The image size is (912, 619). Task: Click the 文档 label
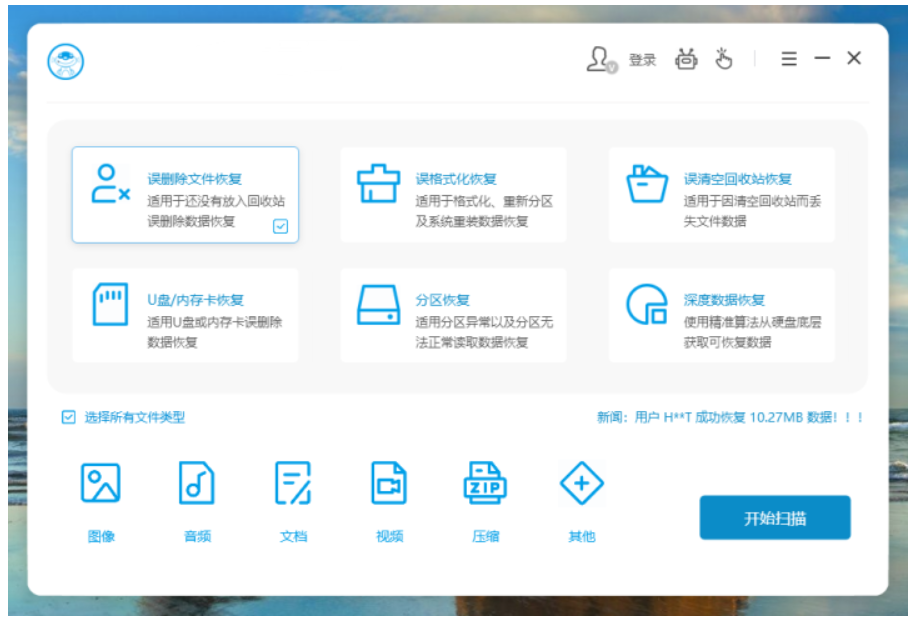[293, 536]
